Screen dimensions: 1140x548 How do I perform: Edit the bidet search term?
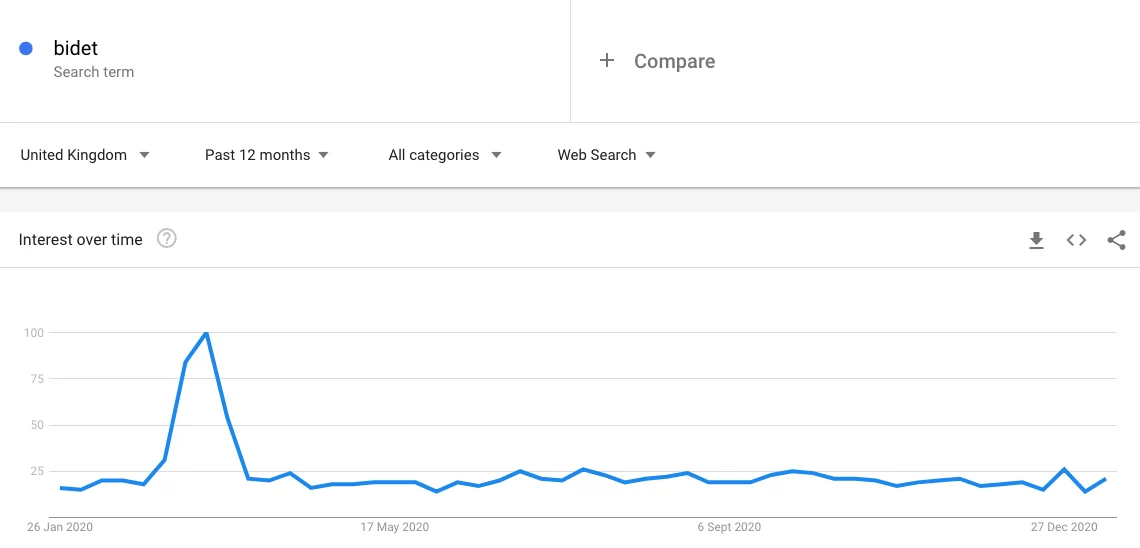pyautogui.click(x=76, y=48)
